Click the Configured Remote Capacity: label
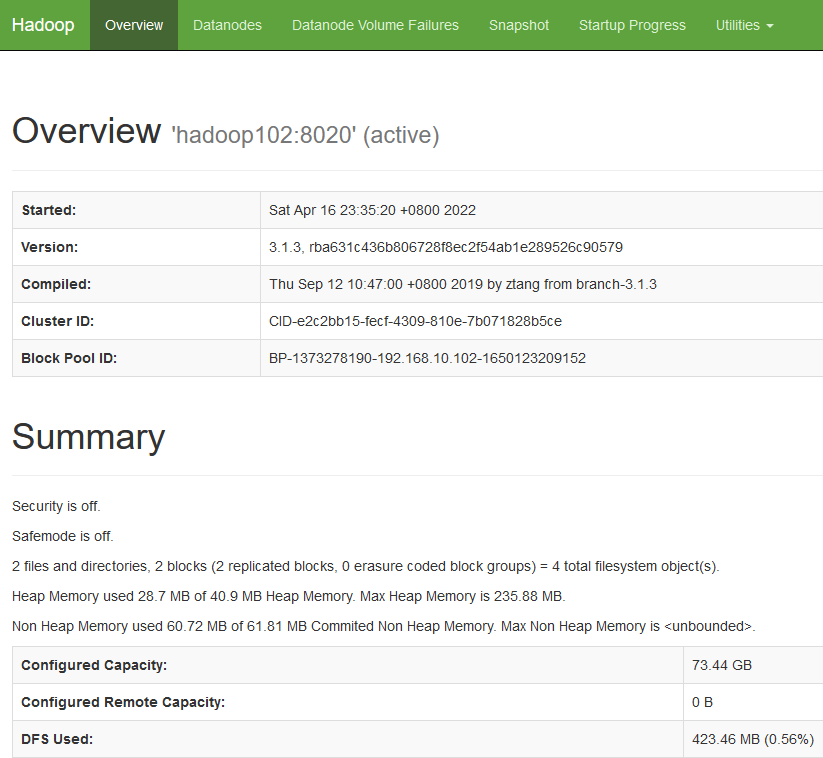This screenshot has height=758, width=823. (x=123, y=702)
